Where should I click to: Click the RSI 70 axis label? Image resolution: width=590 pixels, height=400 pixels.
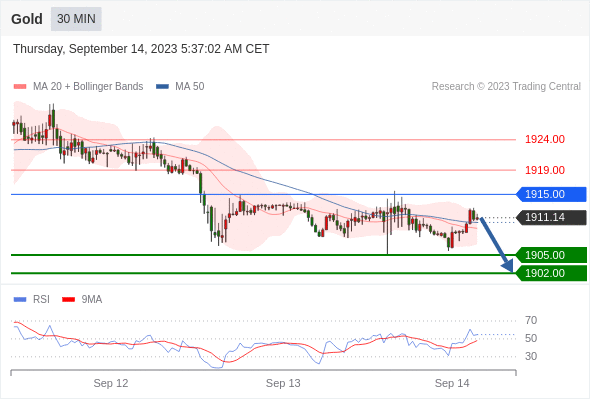(x=531, y=321)
